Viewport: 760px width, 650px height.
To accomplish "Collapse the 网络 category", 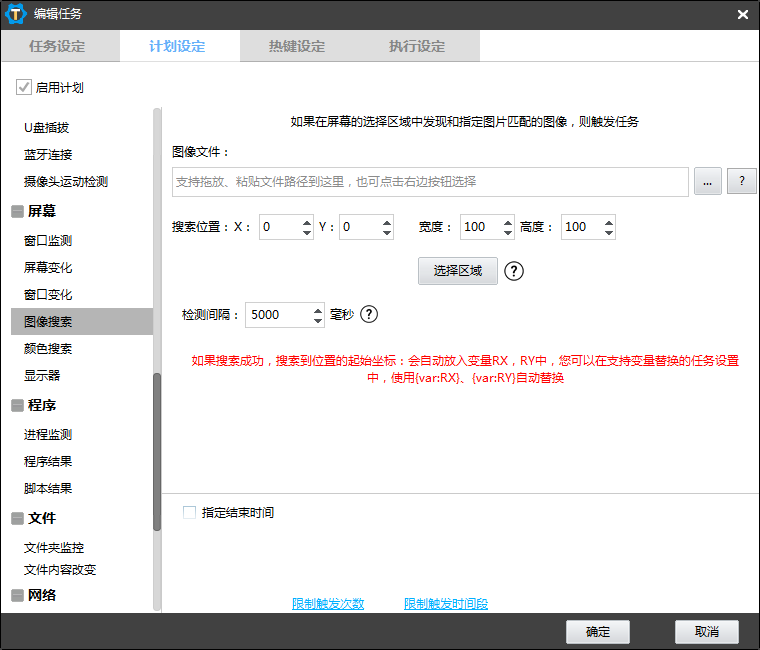I will 17,595.
